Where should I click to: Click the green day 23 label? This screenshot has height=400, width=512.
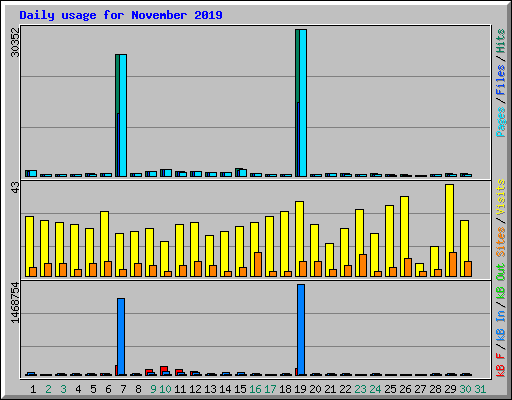click(x=360, y=389)
